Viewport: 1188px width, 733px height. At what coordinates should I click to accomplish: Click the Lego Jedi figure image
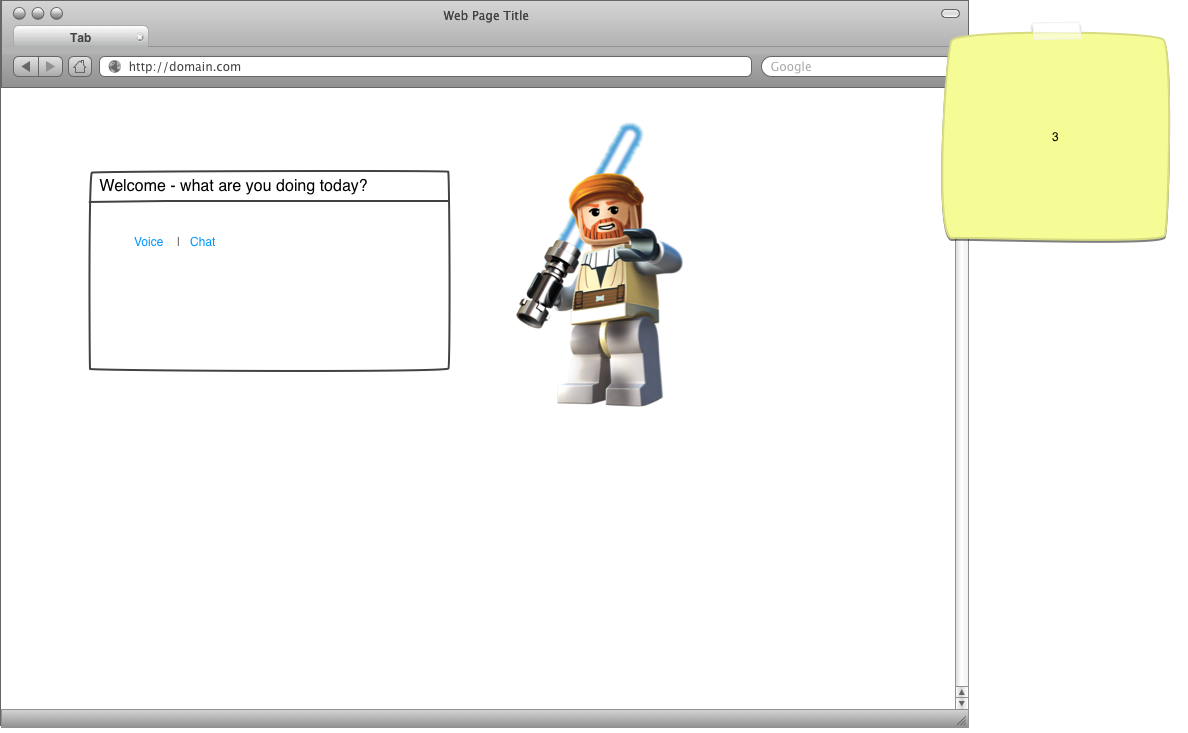tap(599, 265)
